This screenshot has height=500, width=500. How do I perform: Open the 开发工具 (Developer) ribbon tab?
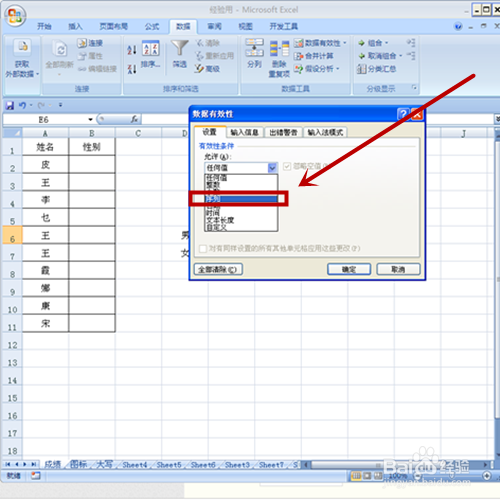(x=284, y=26)
